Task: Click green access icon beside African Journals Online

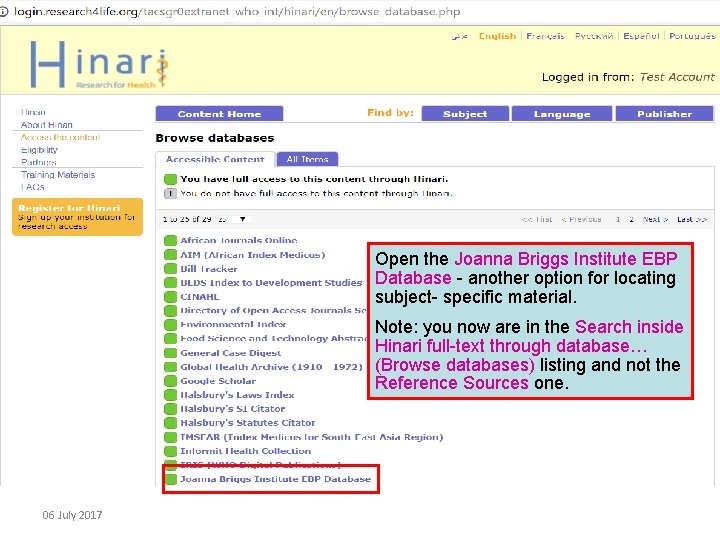Action: click(170, 241)
